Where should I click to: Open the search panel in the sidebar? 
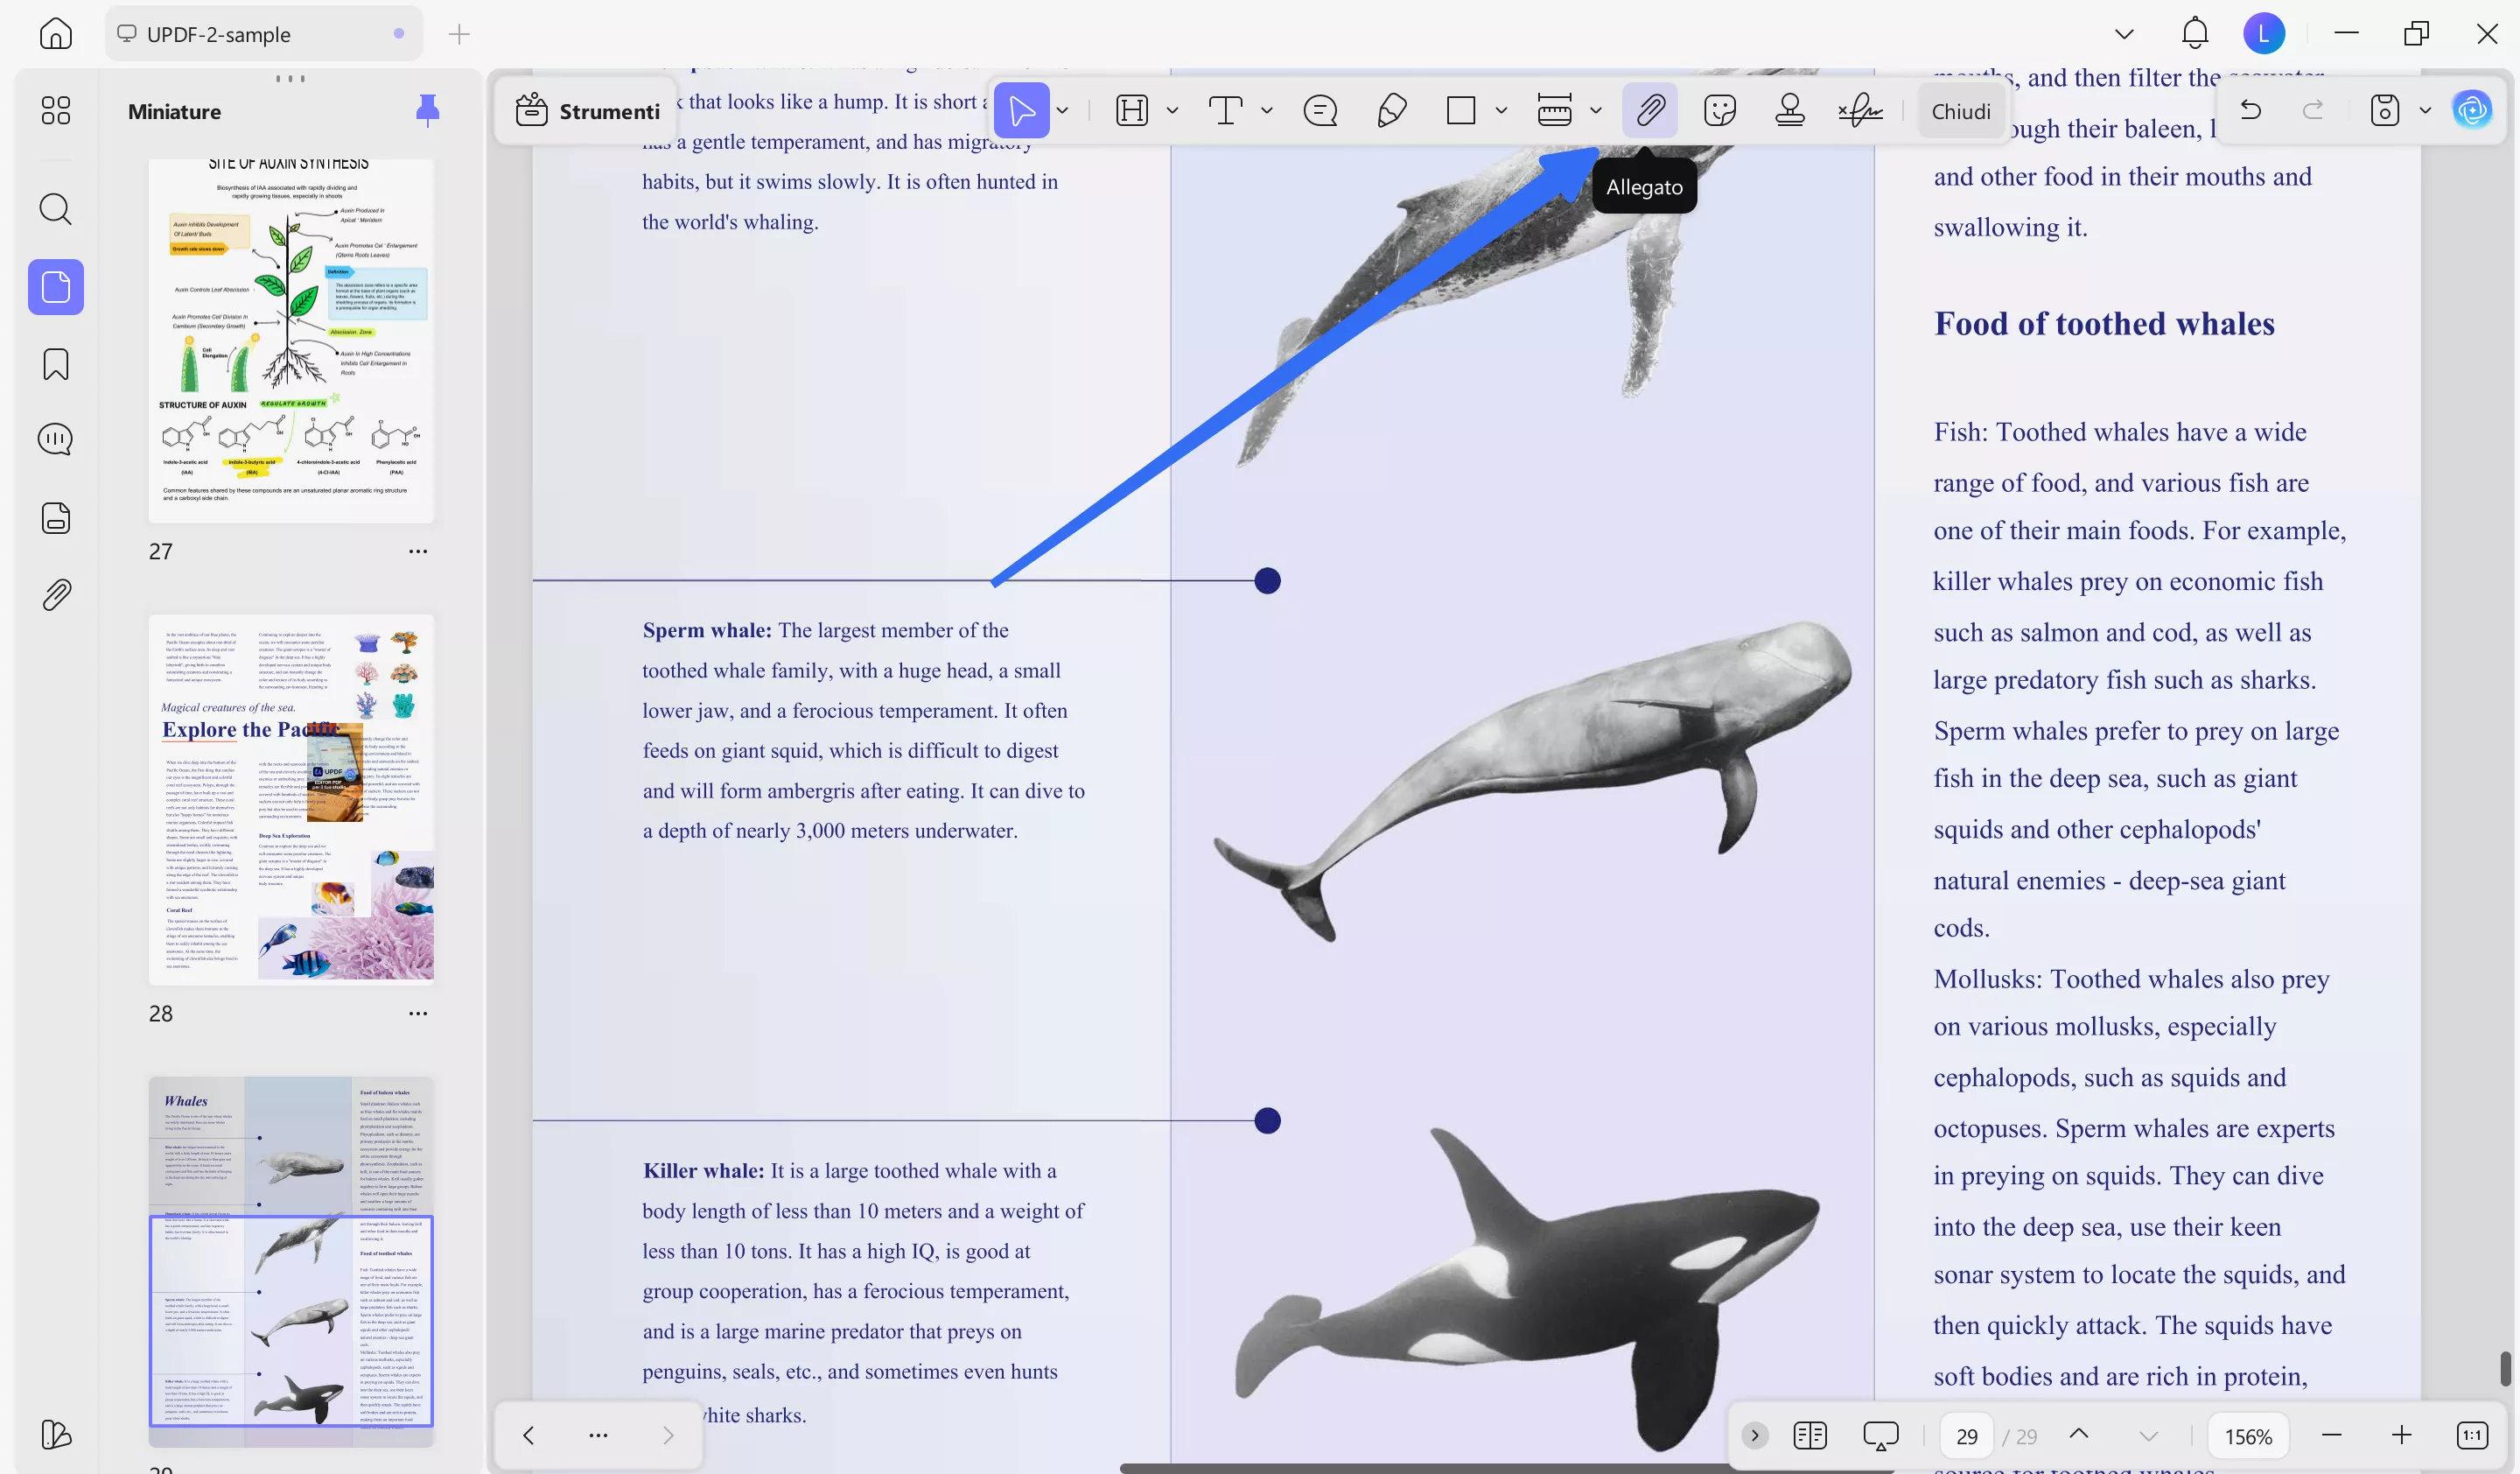click(55, 209)
